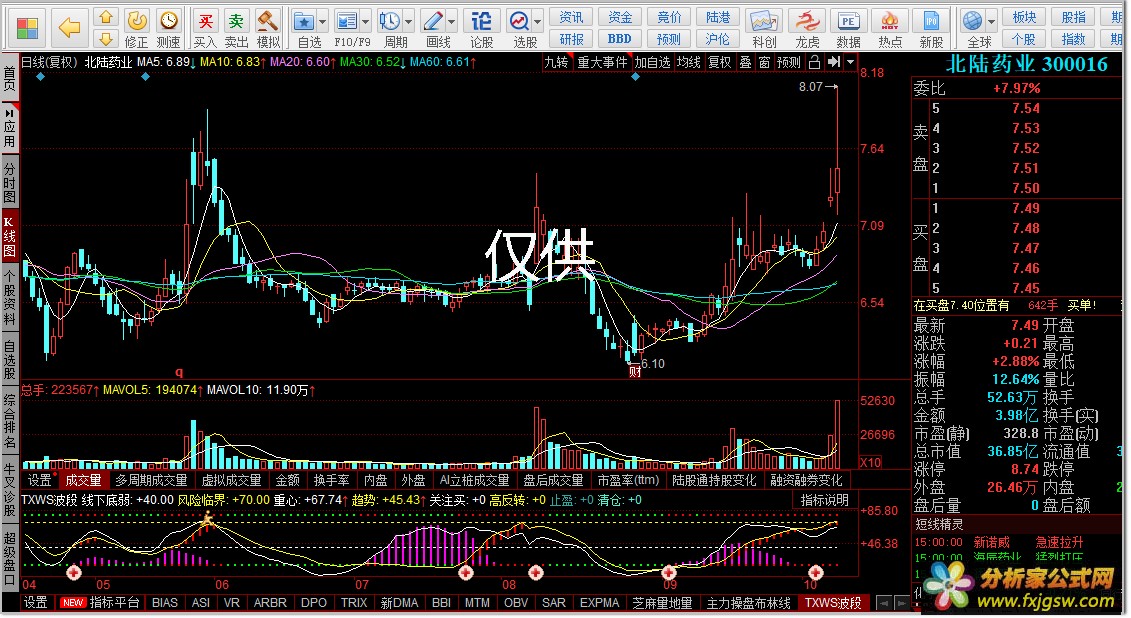Open the 数据 PE data icon
The height and width of the screenshot is (618, 1131).
coord(848,28)
